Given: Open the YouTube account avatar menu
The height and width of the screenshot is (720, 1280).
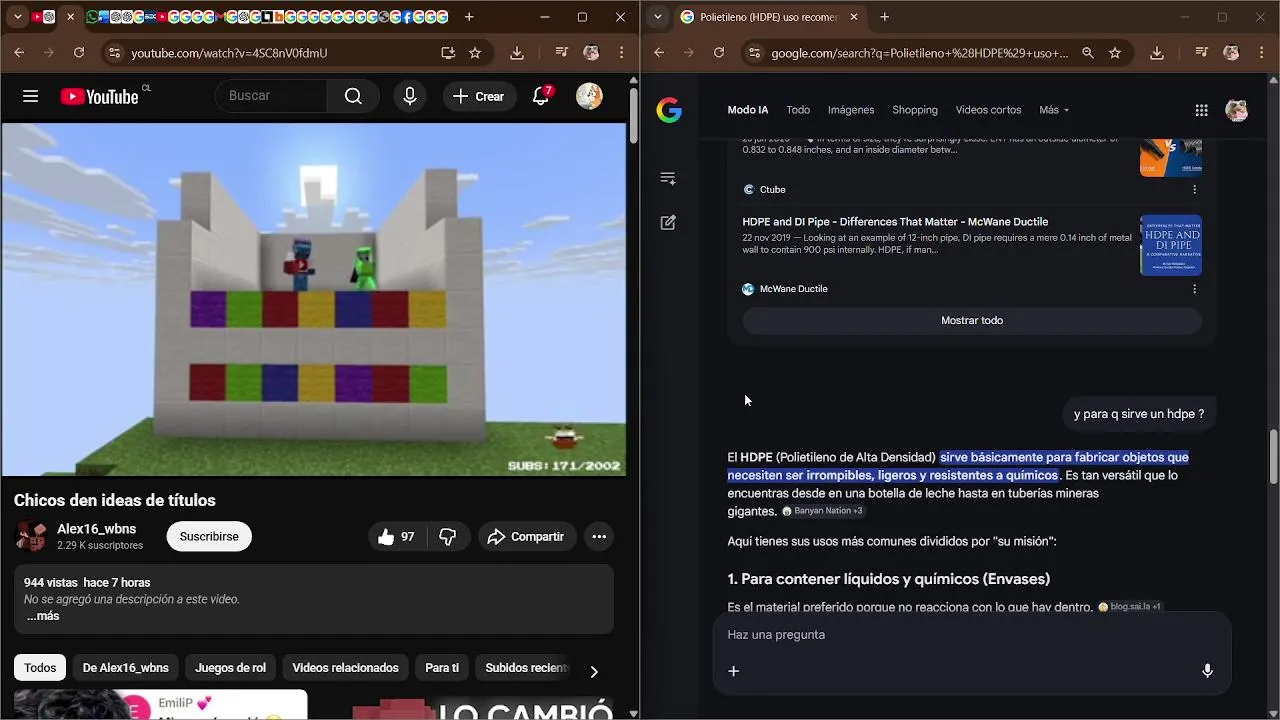Looking at the screenshot, I should point(589,96).
